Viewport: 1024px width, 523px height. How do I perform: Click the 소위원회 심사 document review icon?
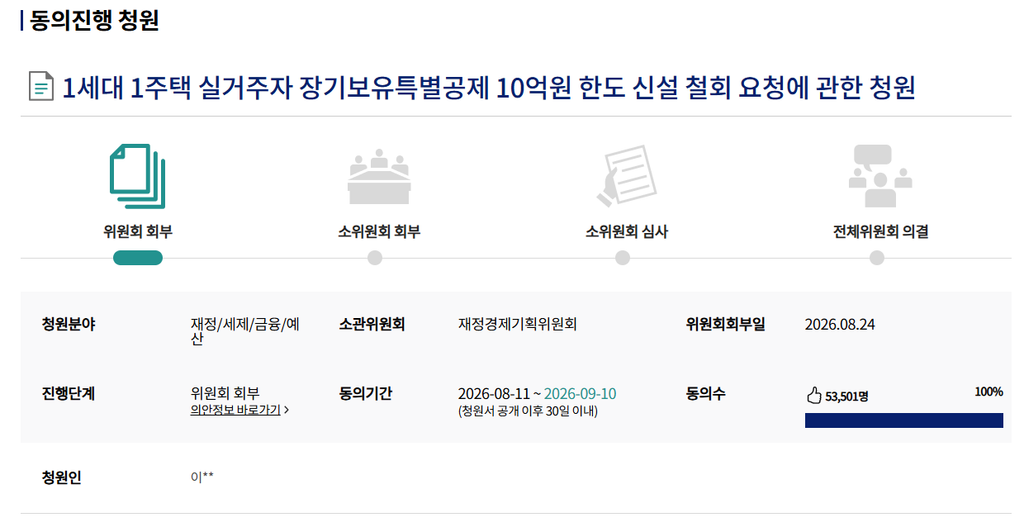(x=626, y=176)
